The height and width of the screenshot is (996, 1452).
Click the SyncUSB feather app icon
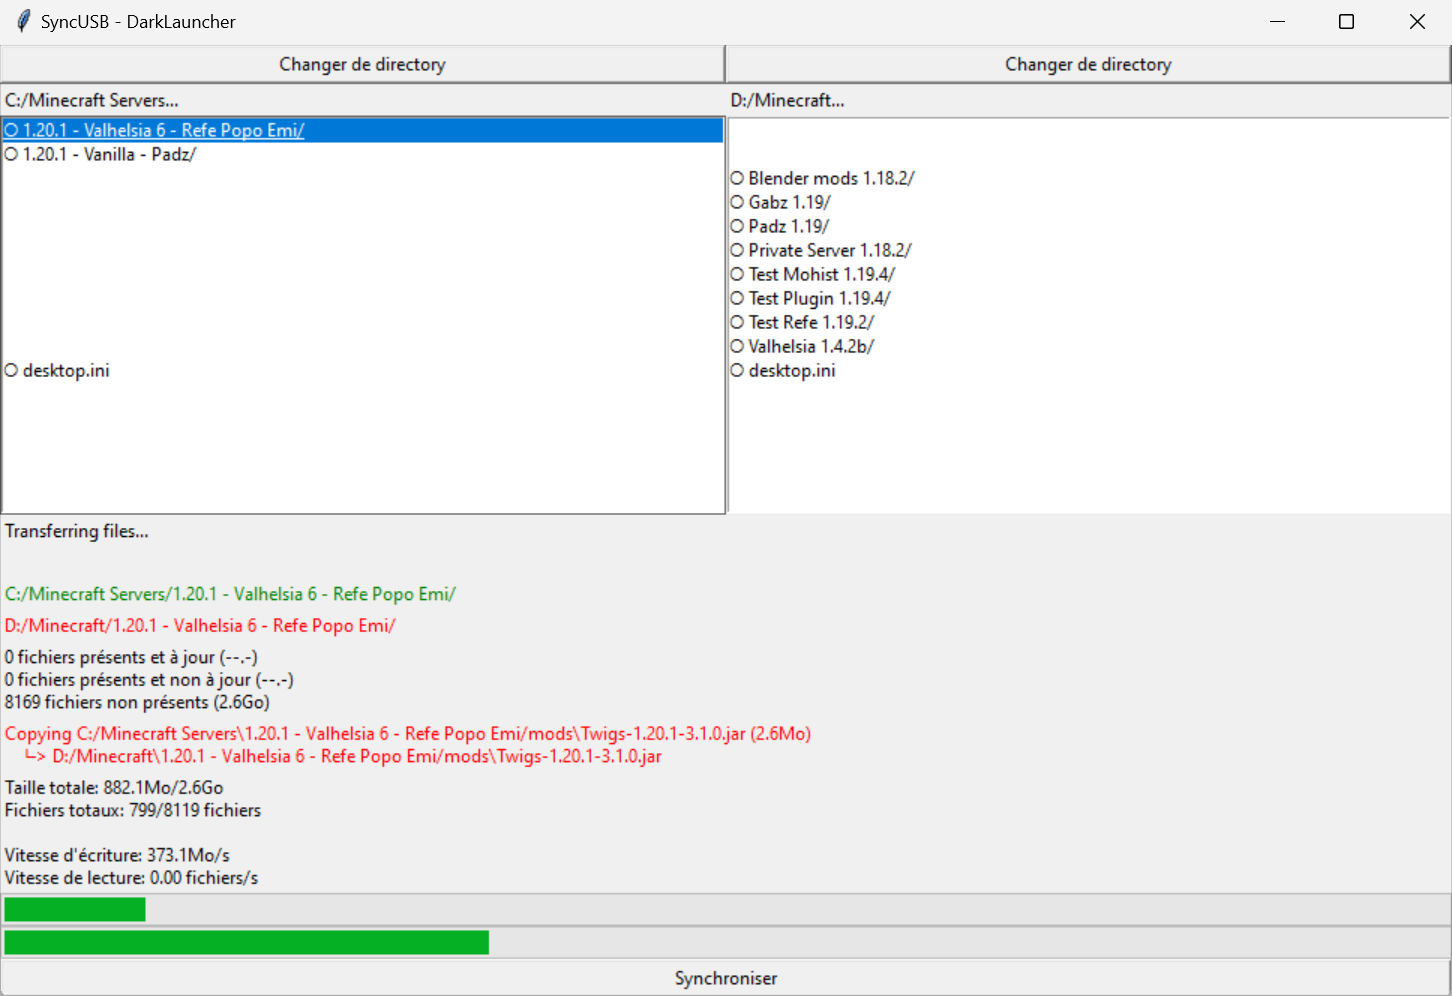(23, 21)
